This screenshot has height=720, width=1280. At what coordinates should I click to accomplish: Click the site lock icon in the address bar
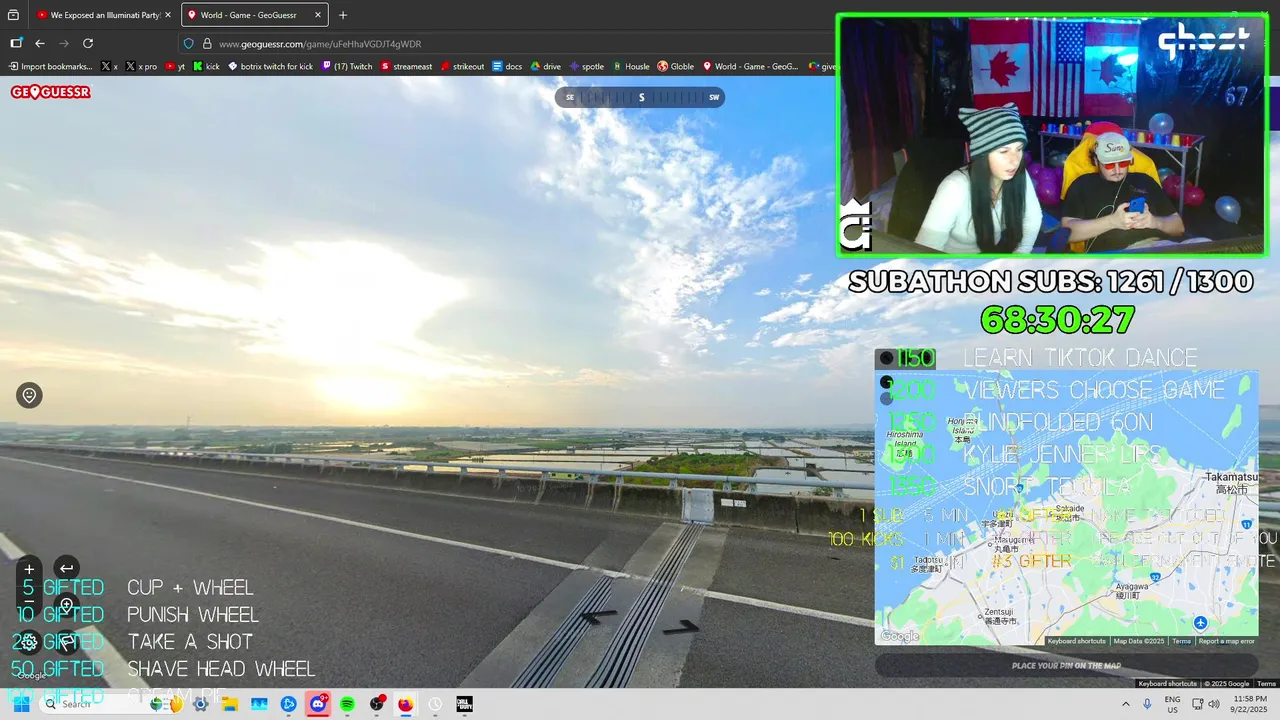point(207,44)
